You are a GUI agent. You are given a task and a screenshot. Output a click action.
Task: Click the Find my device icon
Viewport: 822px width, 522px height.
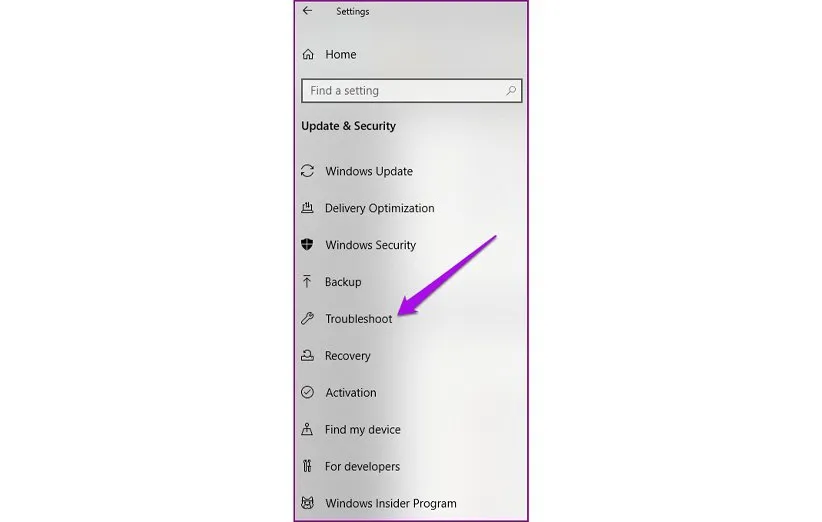tap(307, 429)
